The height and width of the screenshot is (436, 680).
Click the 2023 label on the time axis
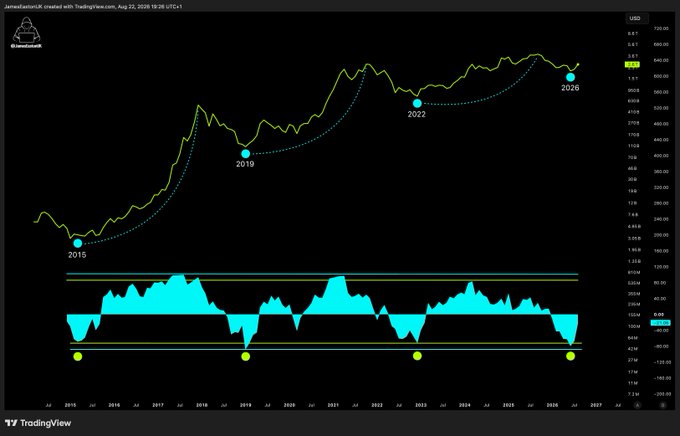[421, 405]
